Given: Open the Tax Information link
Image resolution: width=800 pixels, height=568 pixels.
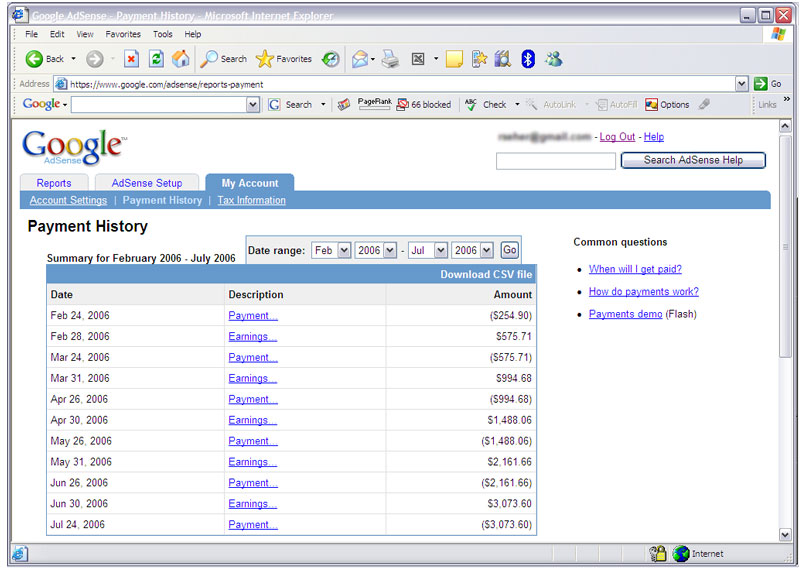Looking at the screenshot, I should [x=252, y=200].
